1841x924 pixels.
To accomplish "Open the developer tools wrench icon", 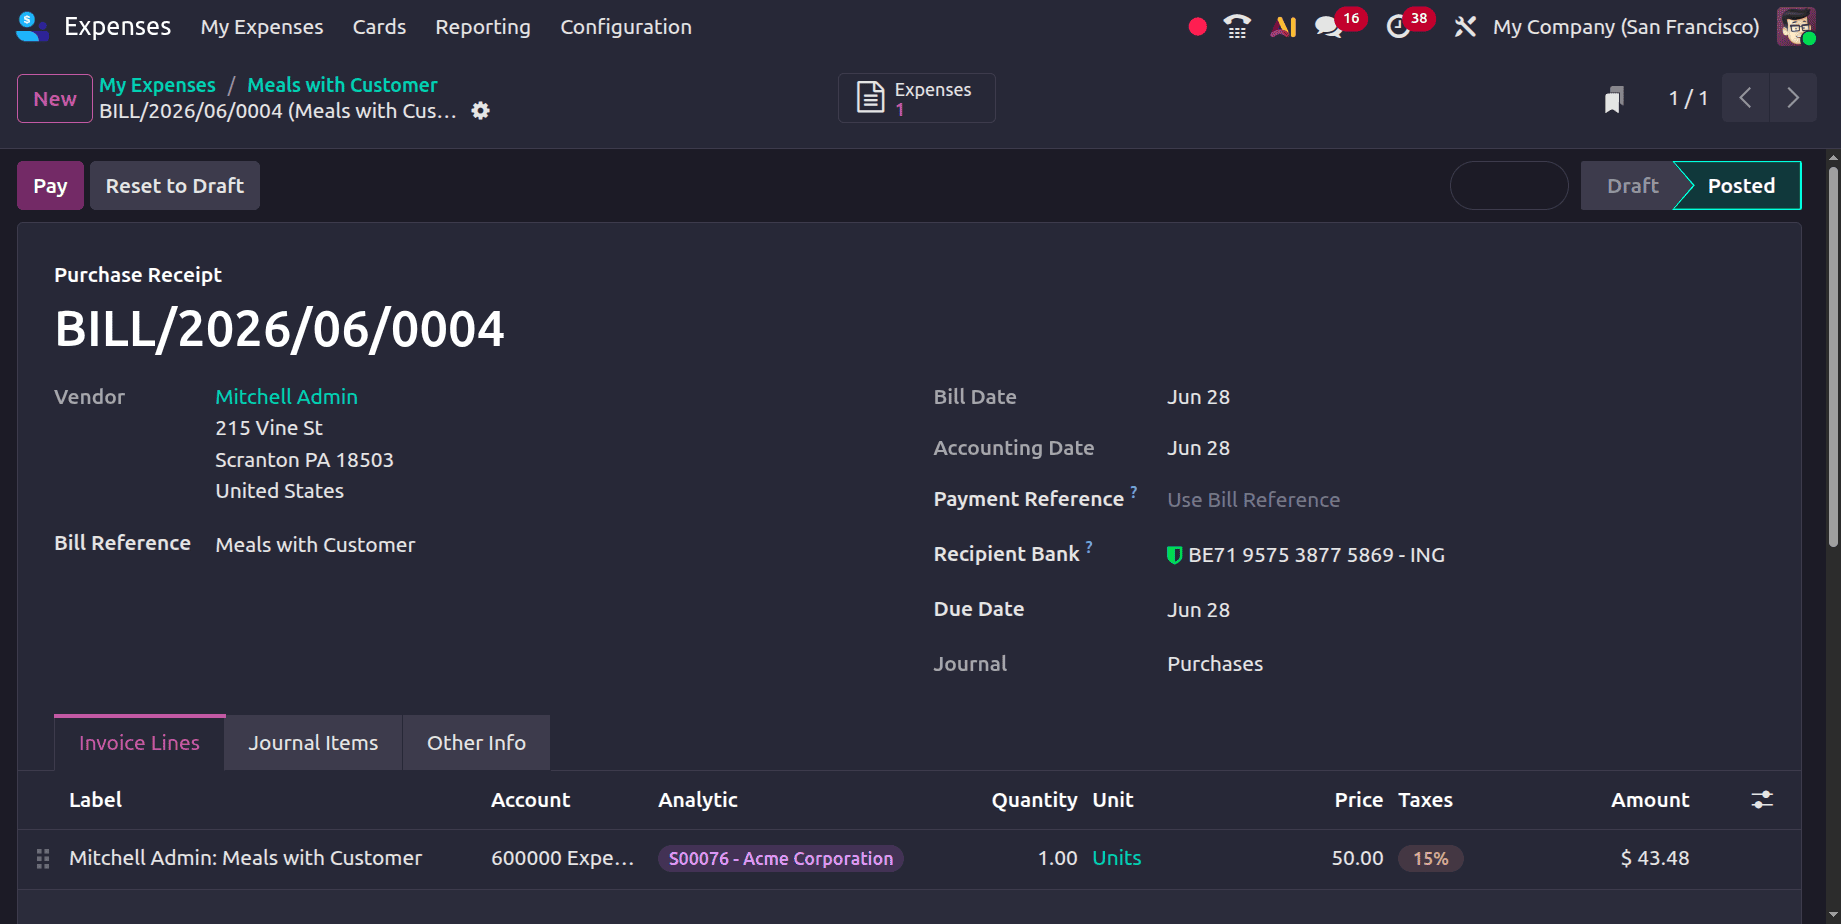I will click(x=1465, y=27).
